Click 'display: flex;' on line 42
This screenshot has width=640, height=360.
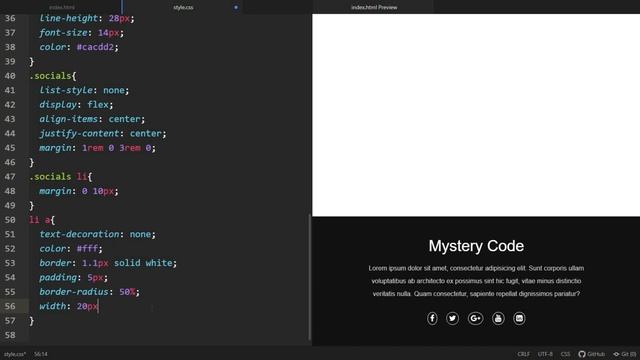[76, 104]
